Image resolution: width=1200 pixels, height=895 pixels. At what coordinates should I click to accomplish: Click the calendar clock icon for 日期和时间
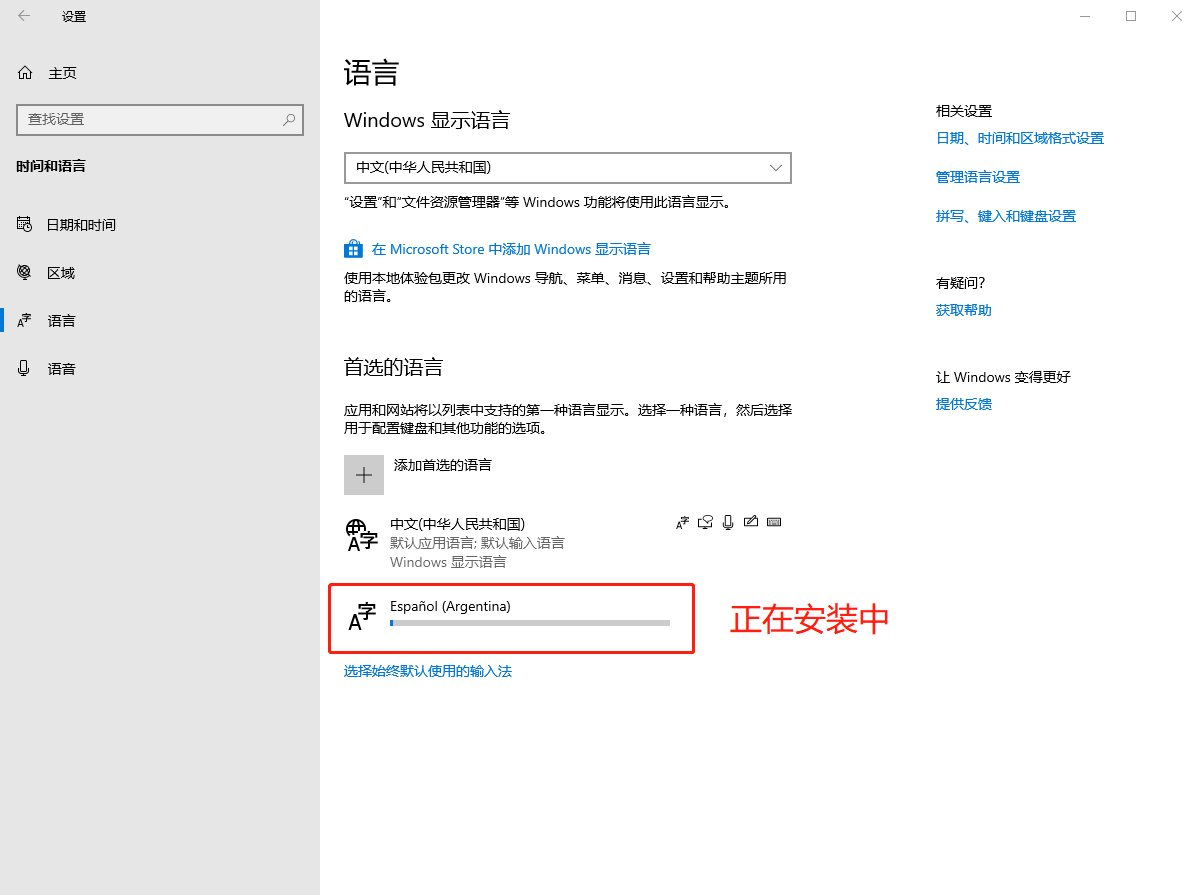click(25, 224)
